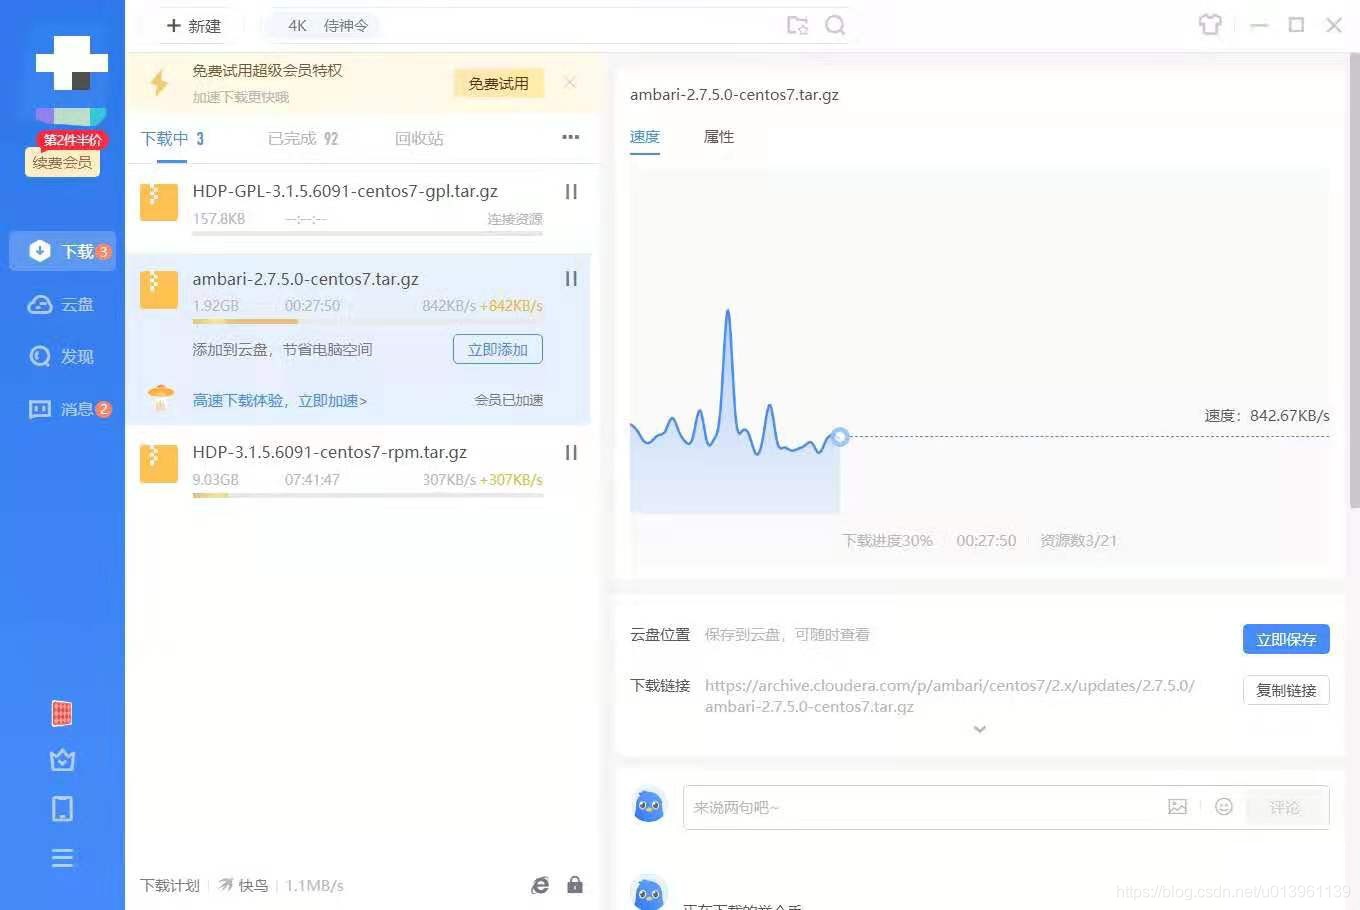The height and width of the screenshot is (910, 1360).
Task: Click the UFO accelerate icon
Action: 160,398
